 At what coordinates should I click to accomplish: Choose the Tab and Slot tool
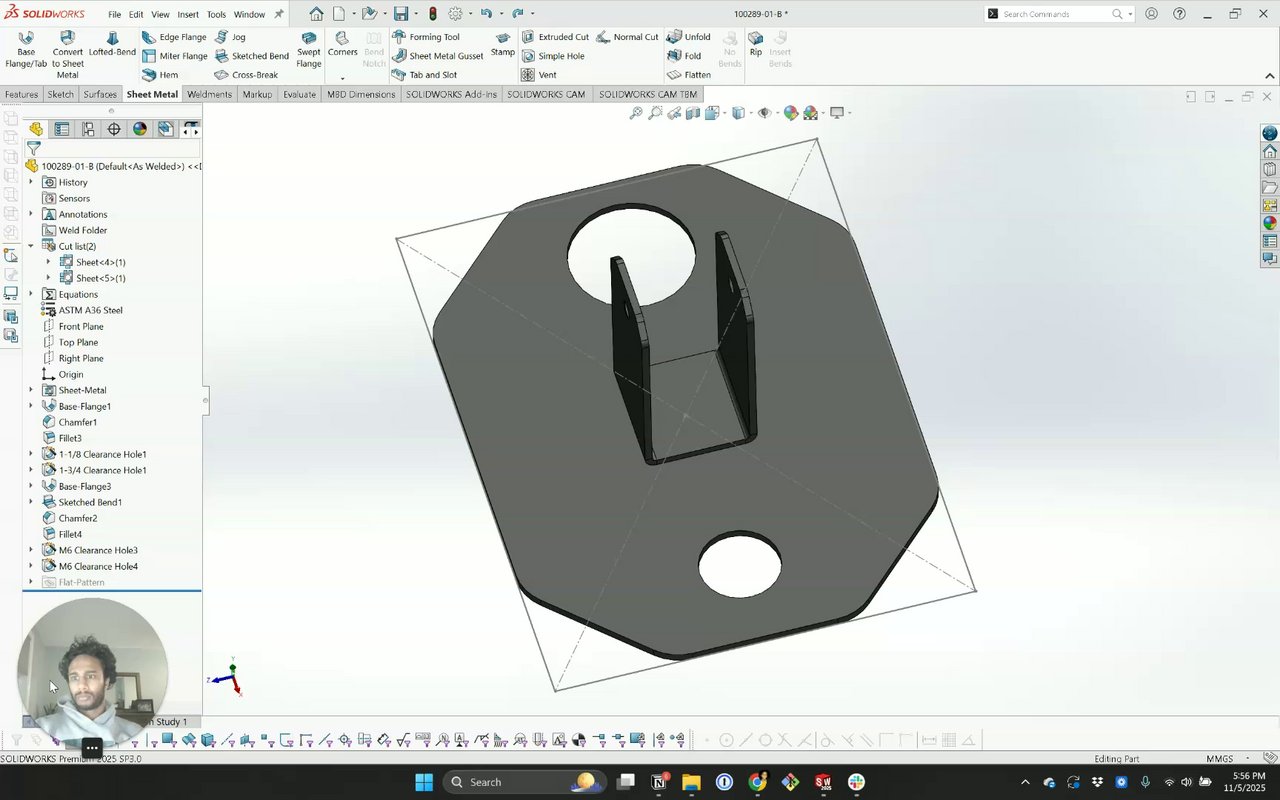(425, 75)
